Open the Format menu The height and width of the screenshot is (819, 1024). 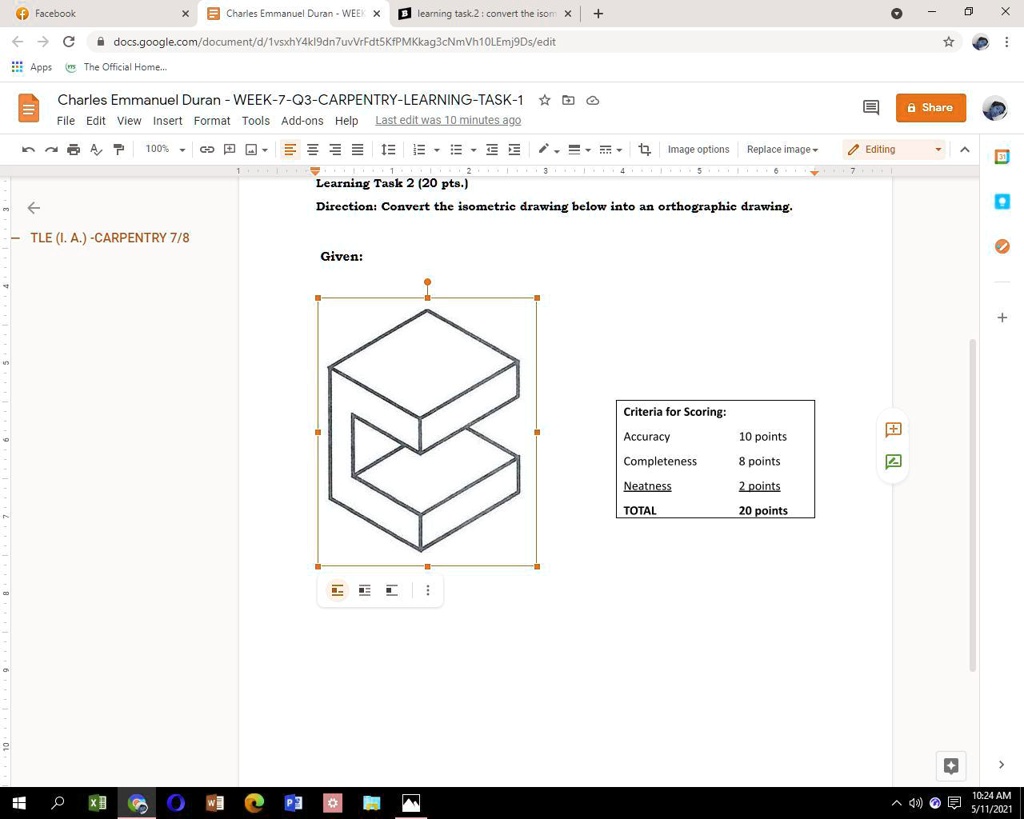click(x=211, y=120)
